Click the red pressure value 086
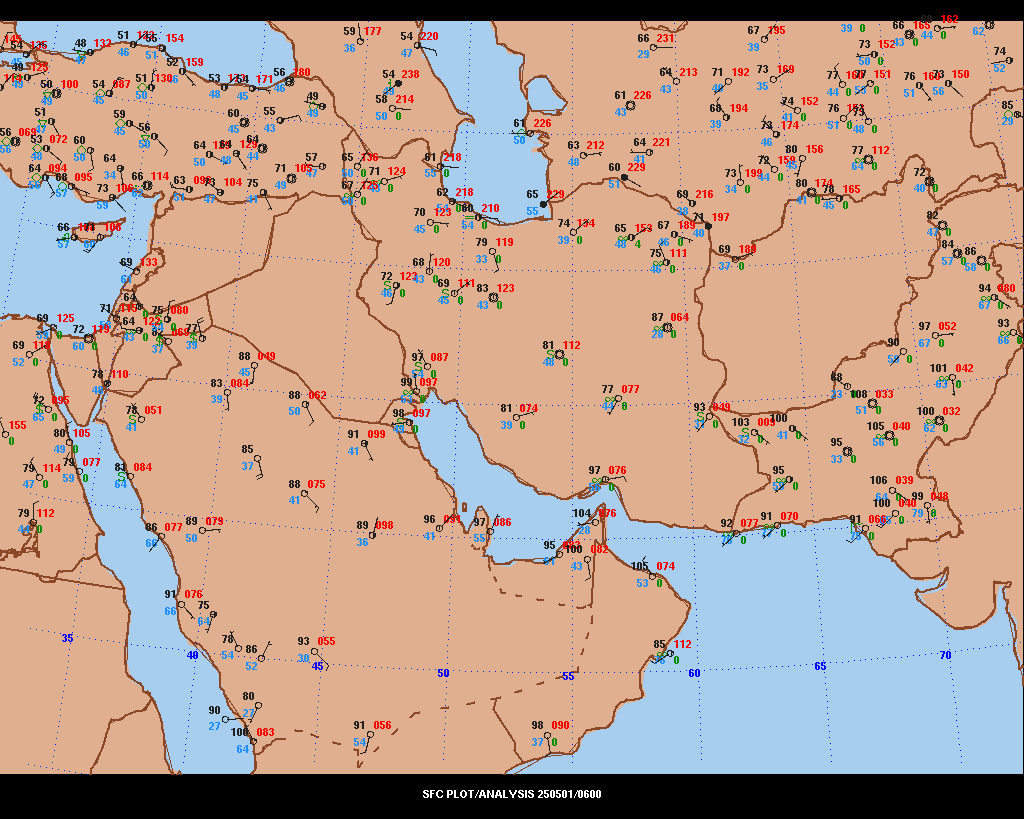 pos(502,522)
